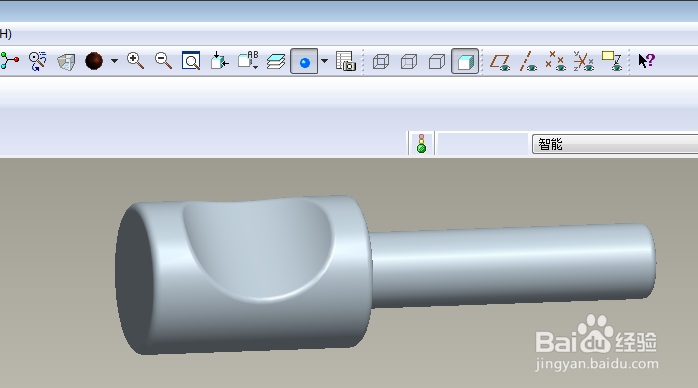Toggle datum planes visibility
The width and height of the screenshot is (698, 388).
[500, 61]
